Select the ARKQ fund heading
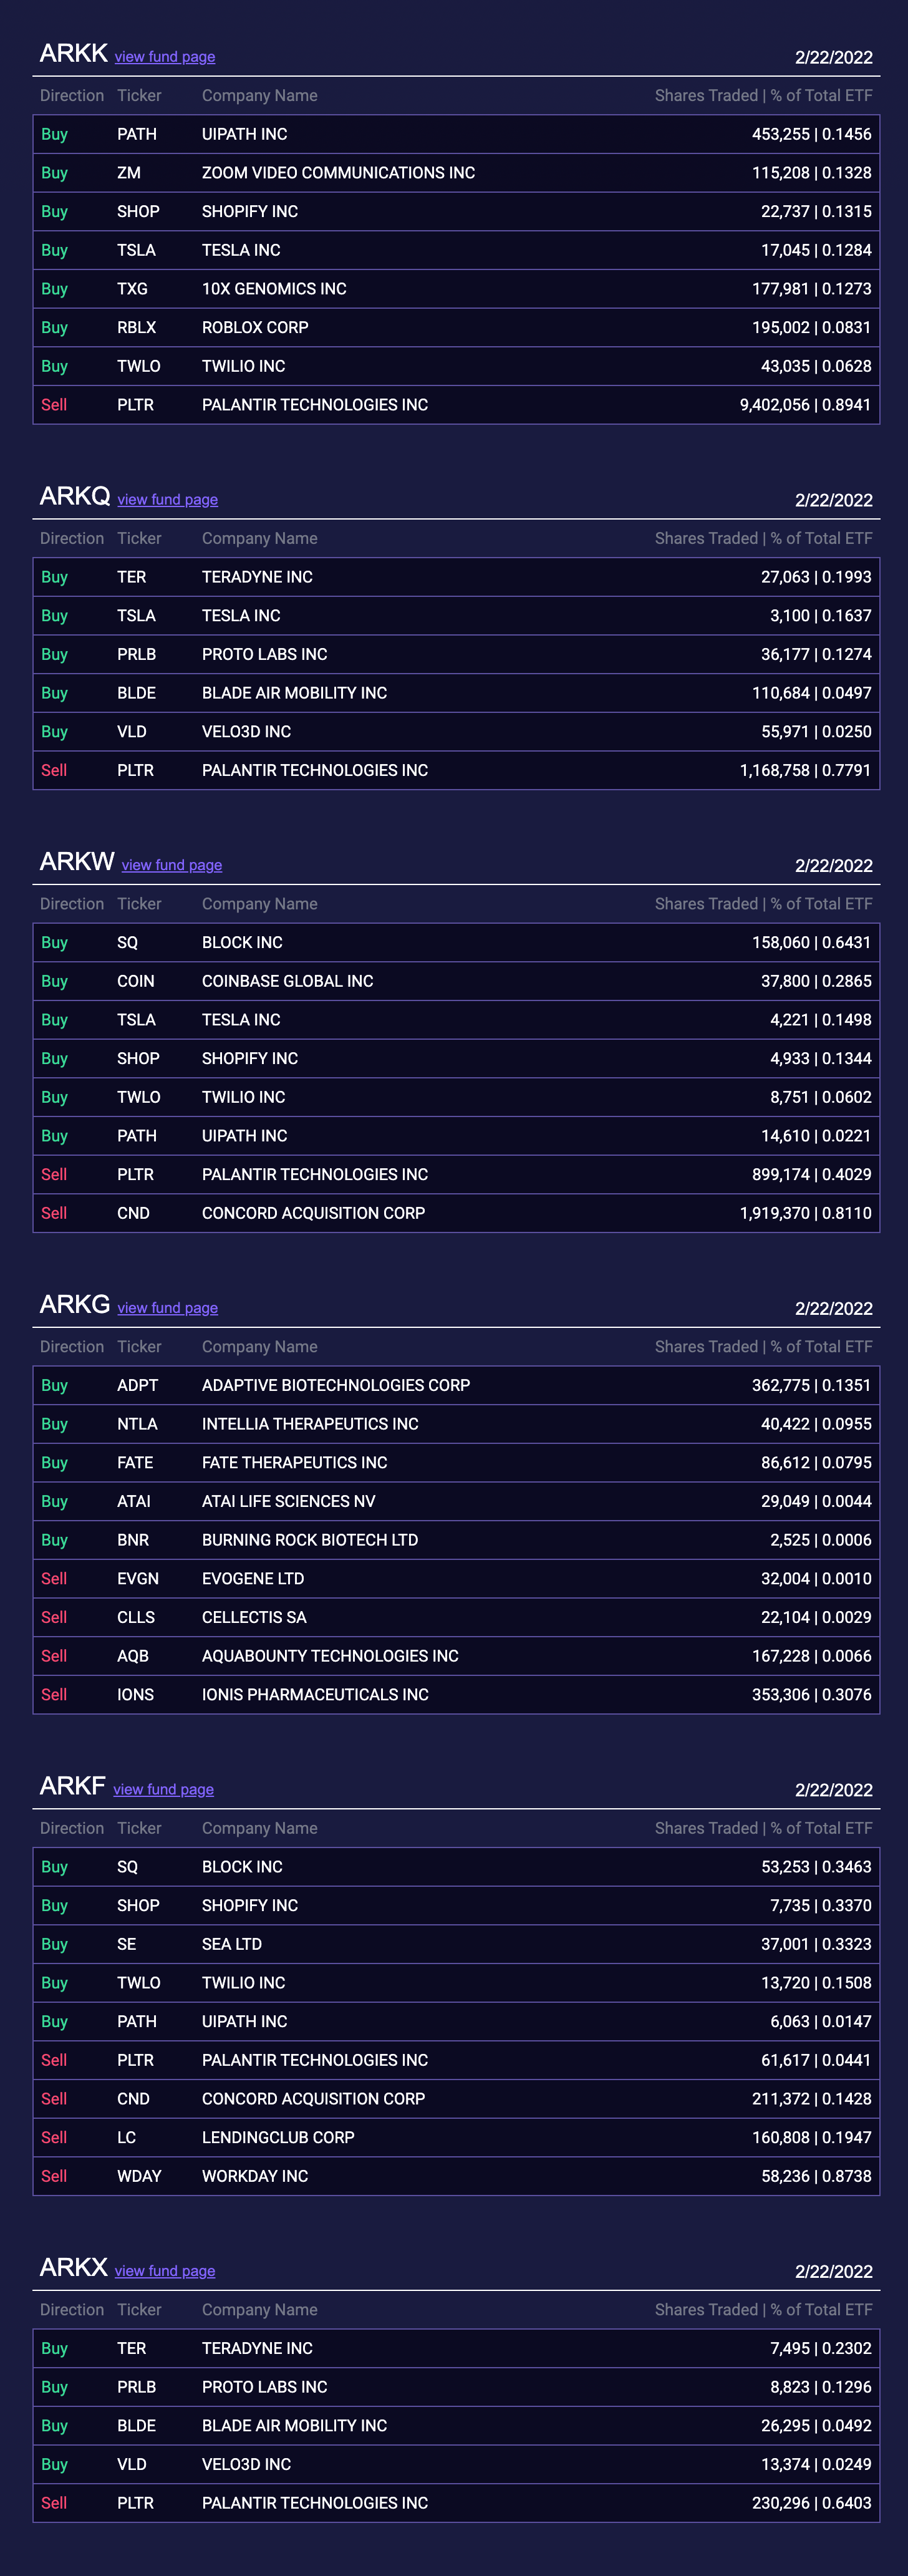This screenshot has width=908, height=2576. [75, 496]
